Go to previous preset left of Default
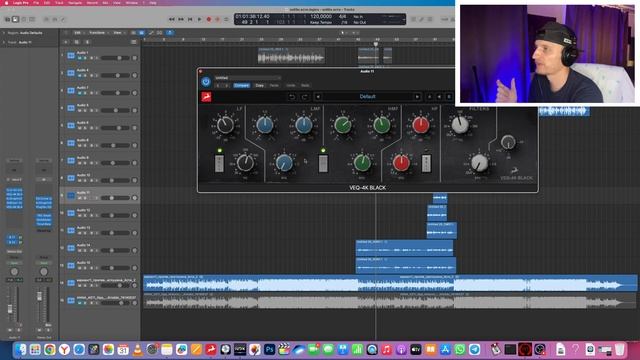This screenshot has height=360, width=640. 318,97
